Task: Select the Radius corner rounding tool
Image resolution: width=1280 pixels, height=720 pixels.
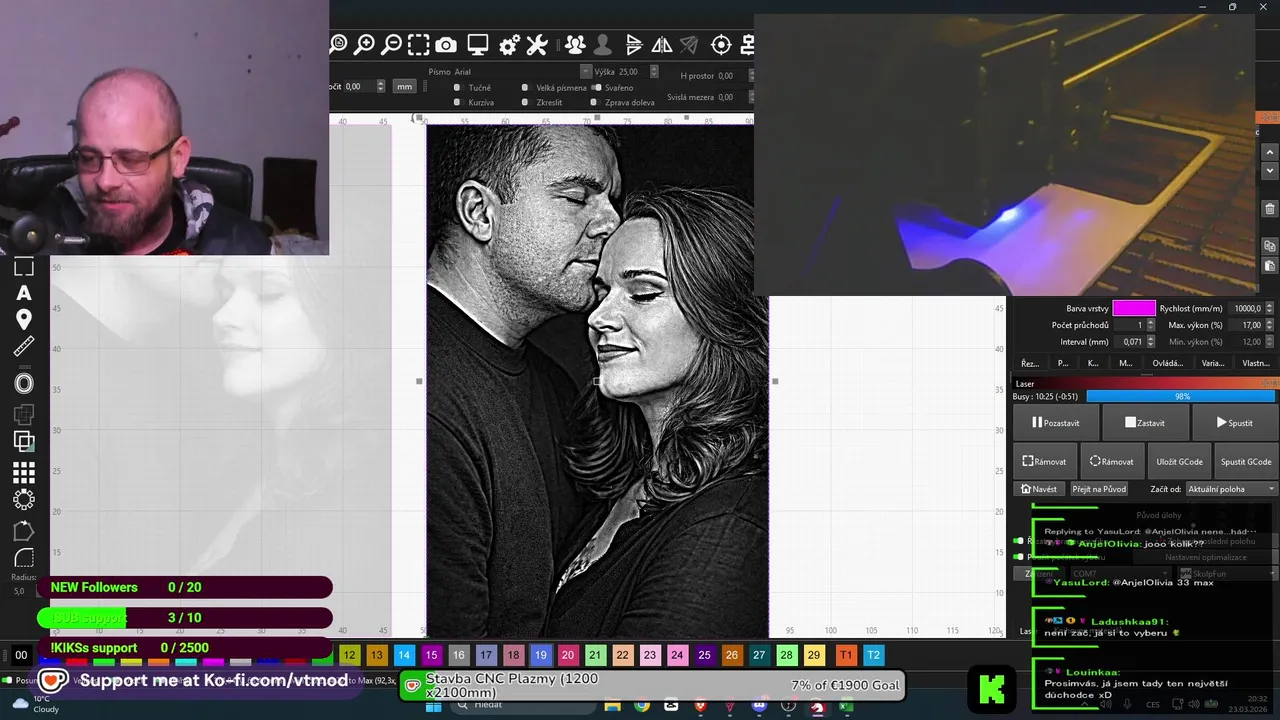Action: (24, 558)
